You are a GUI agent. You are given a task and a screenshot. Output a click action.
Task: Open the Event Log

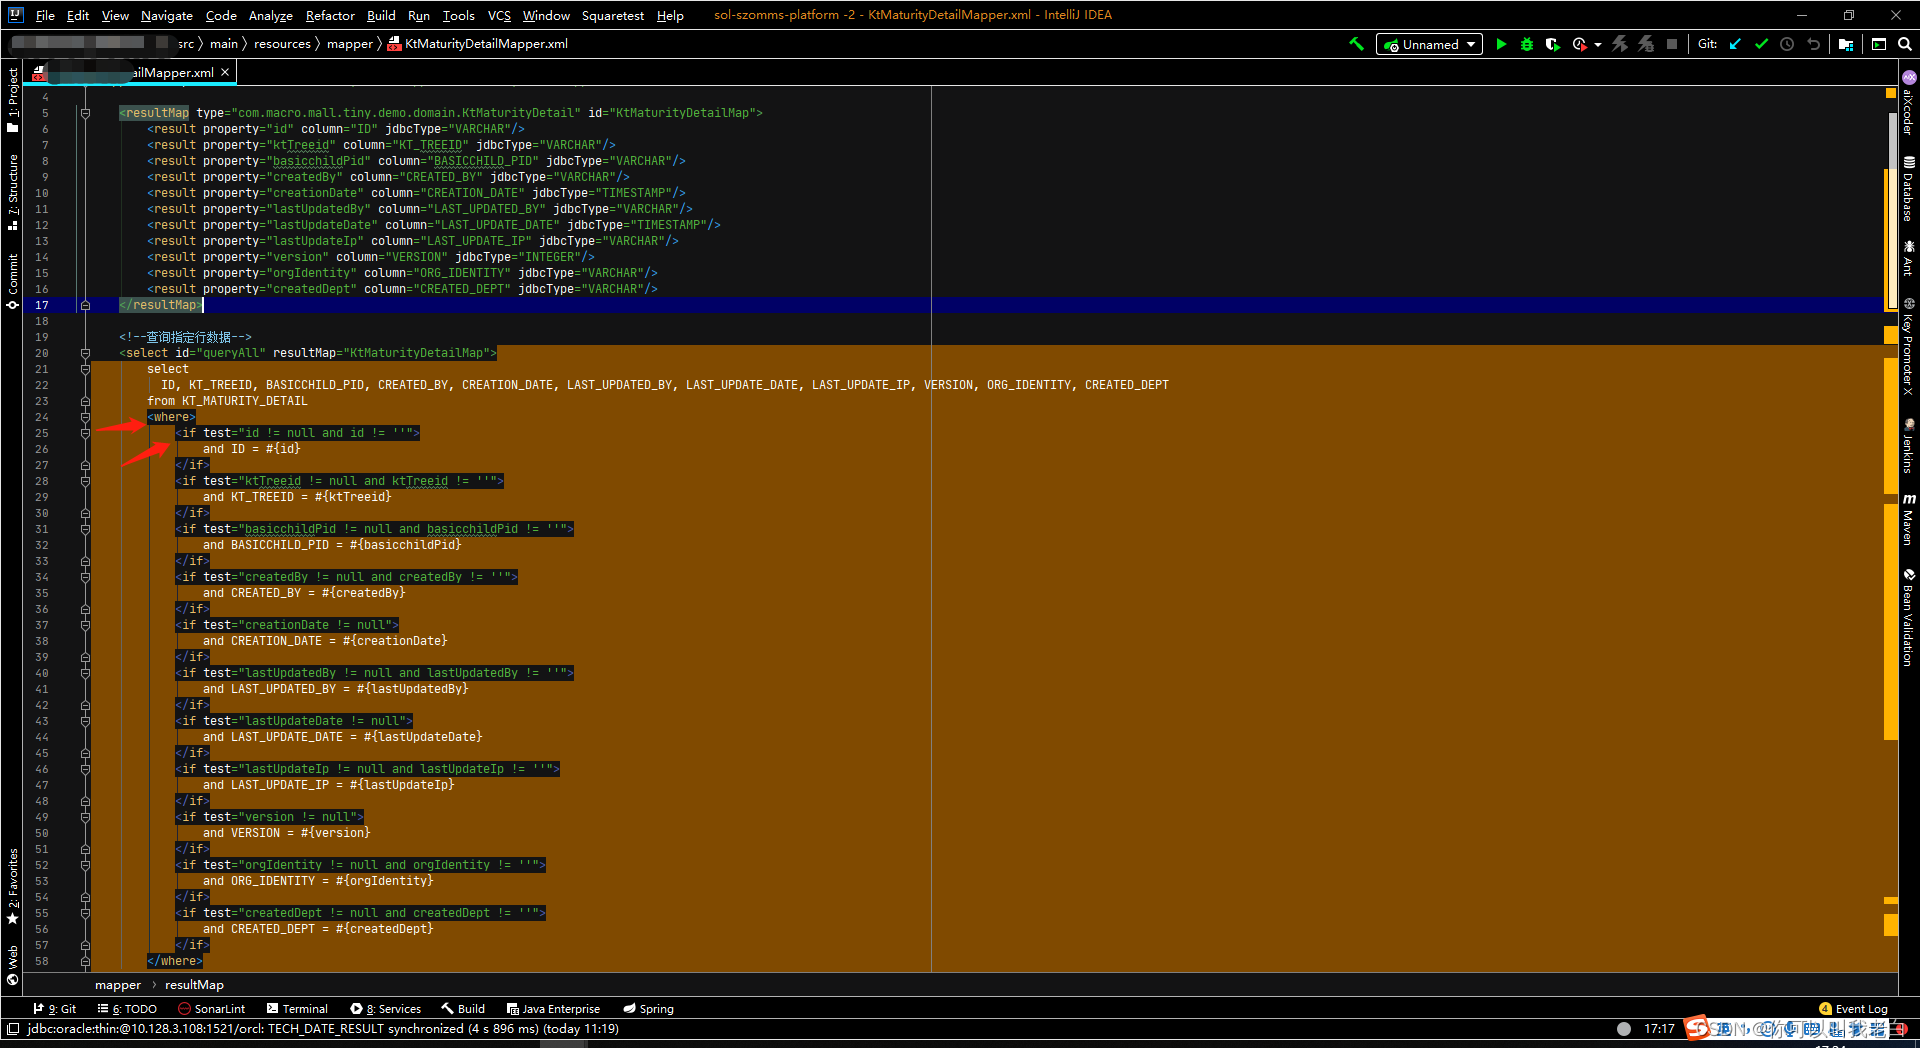[x=1853, y=1008]
